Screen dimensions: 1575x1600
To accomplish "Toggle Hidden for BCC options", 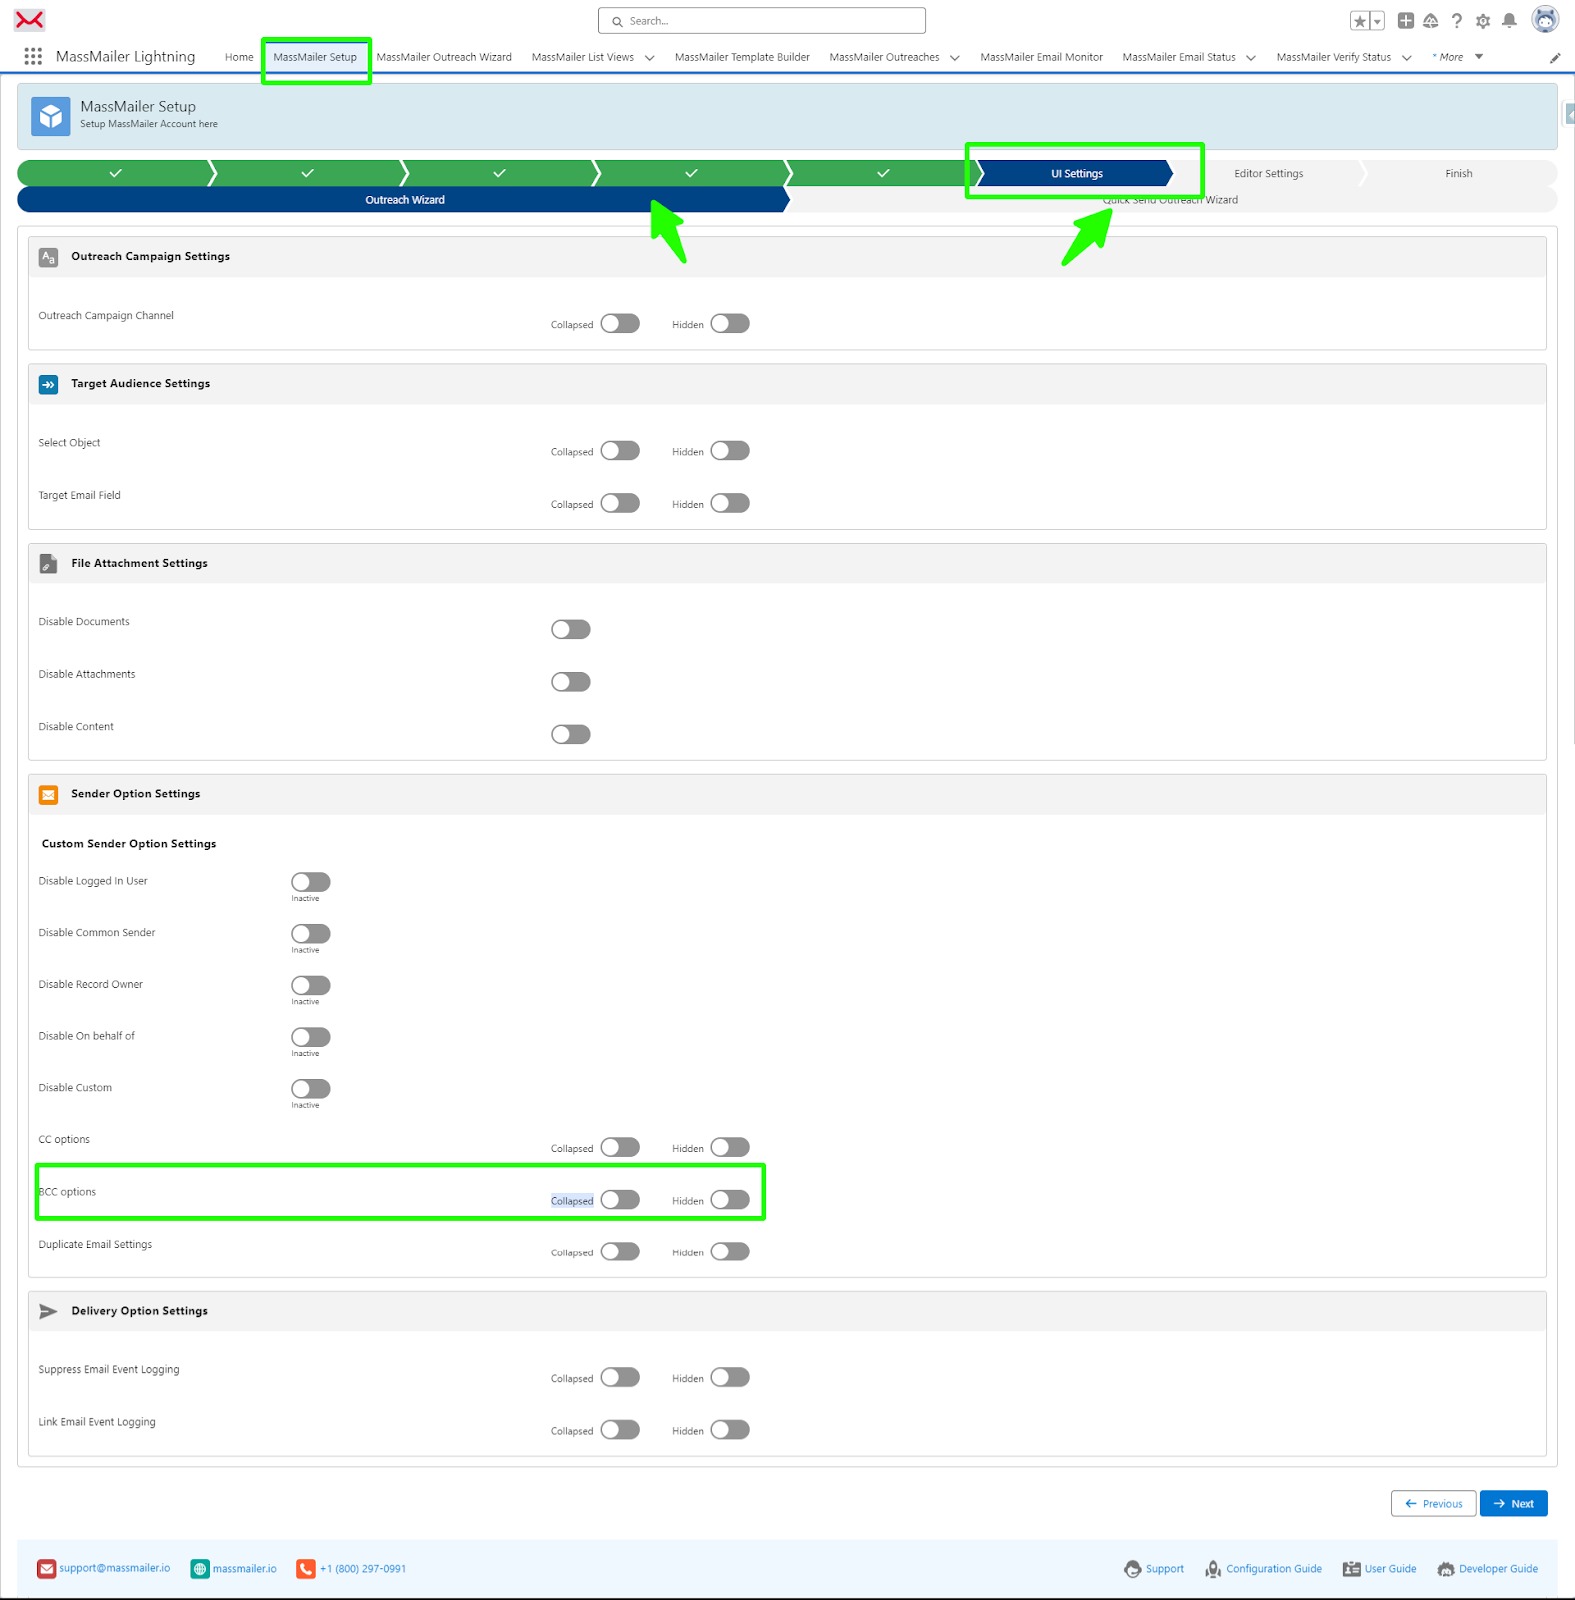I will (x=730, y=1200).
